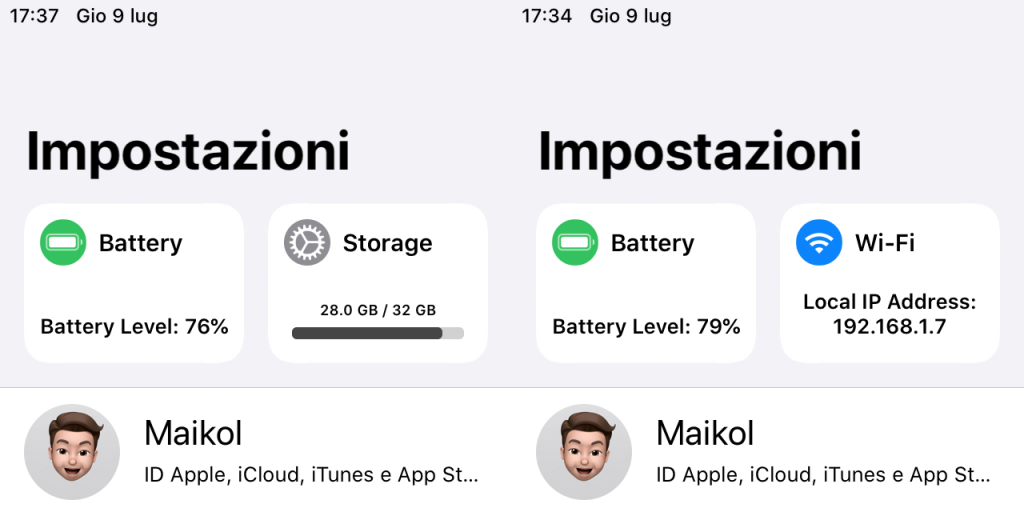Tap the 17:37 clock in status bar
Screen dimensions: 1024x516
pyautogui.click(x=34, y=16)
